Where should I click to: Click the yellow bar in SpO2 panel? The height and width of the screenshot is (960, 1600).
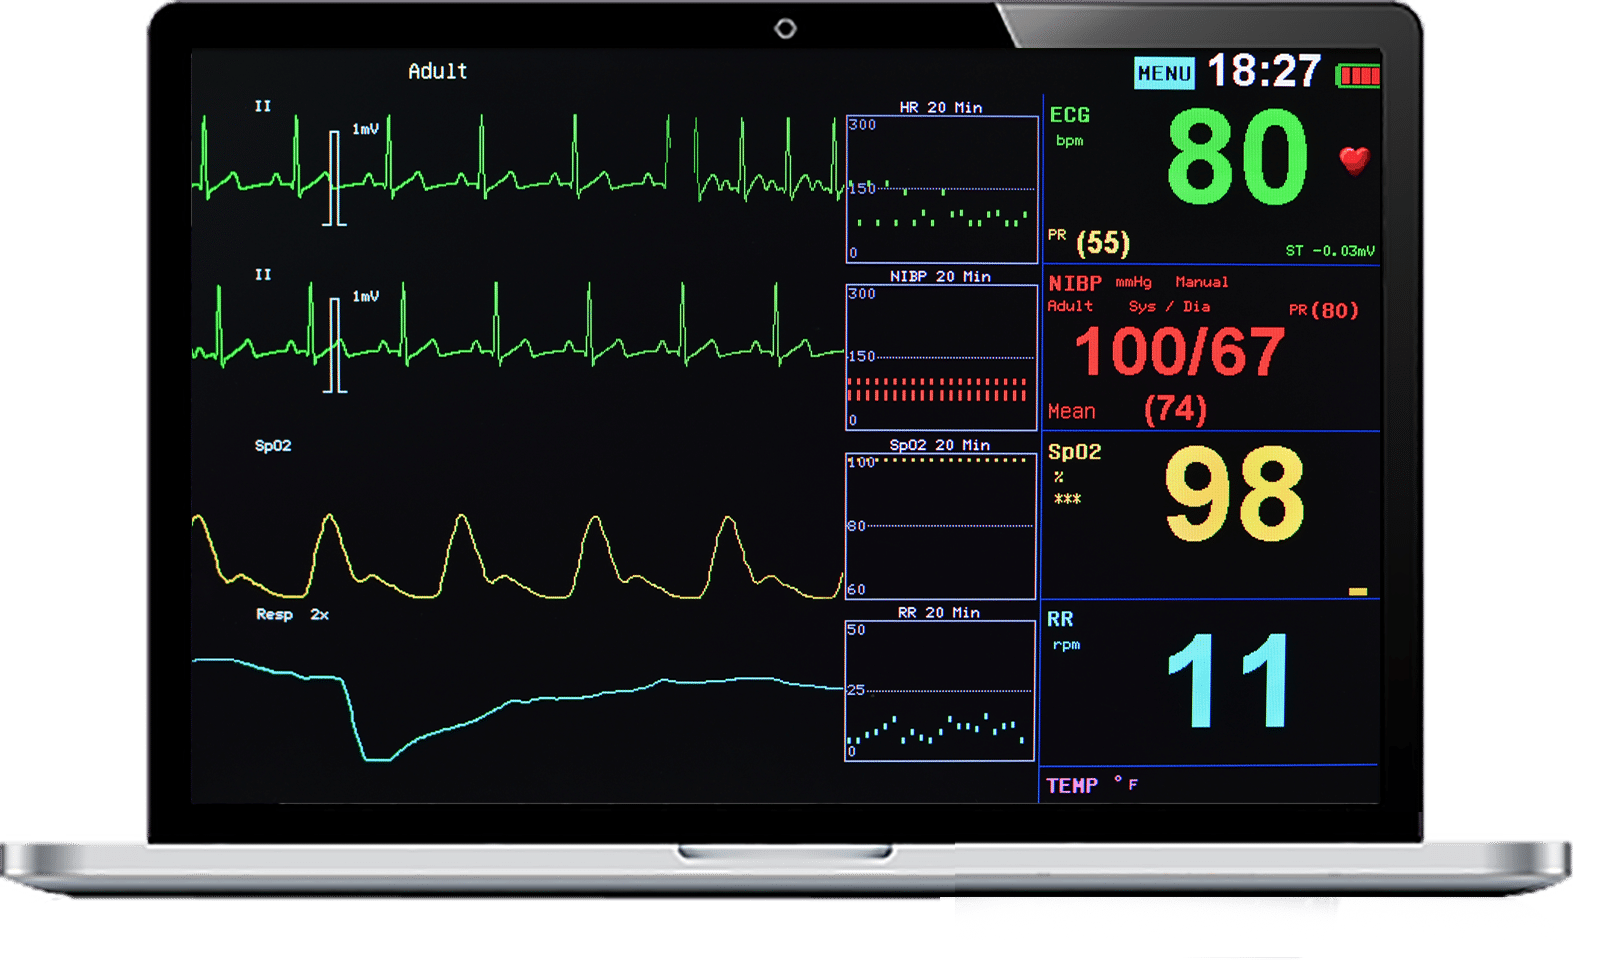[1357, 592]
